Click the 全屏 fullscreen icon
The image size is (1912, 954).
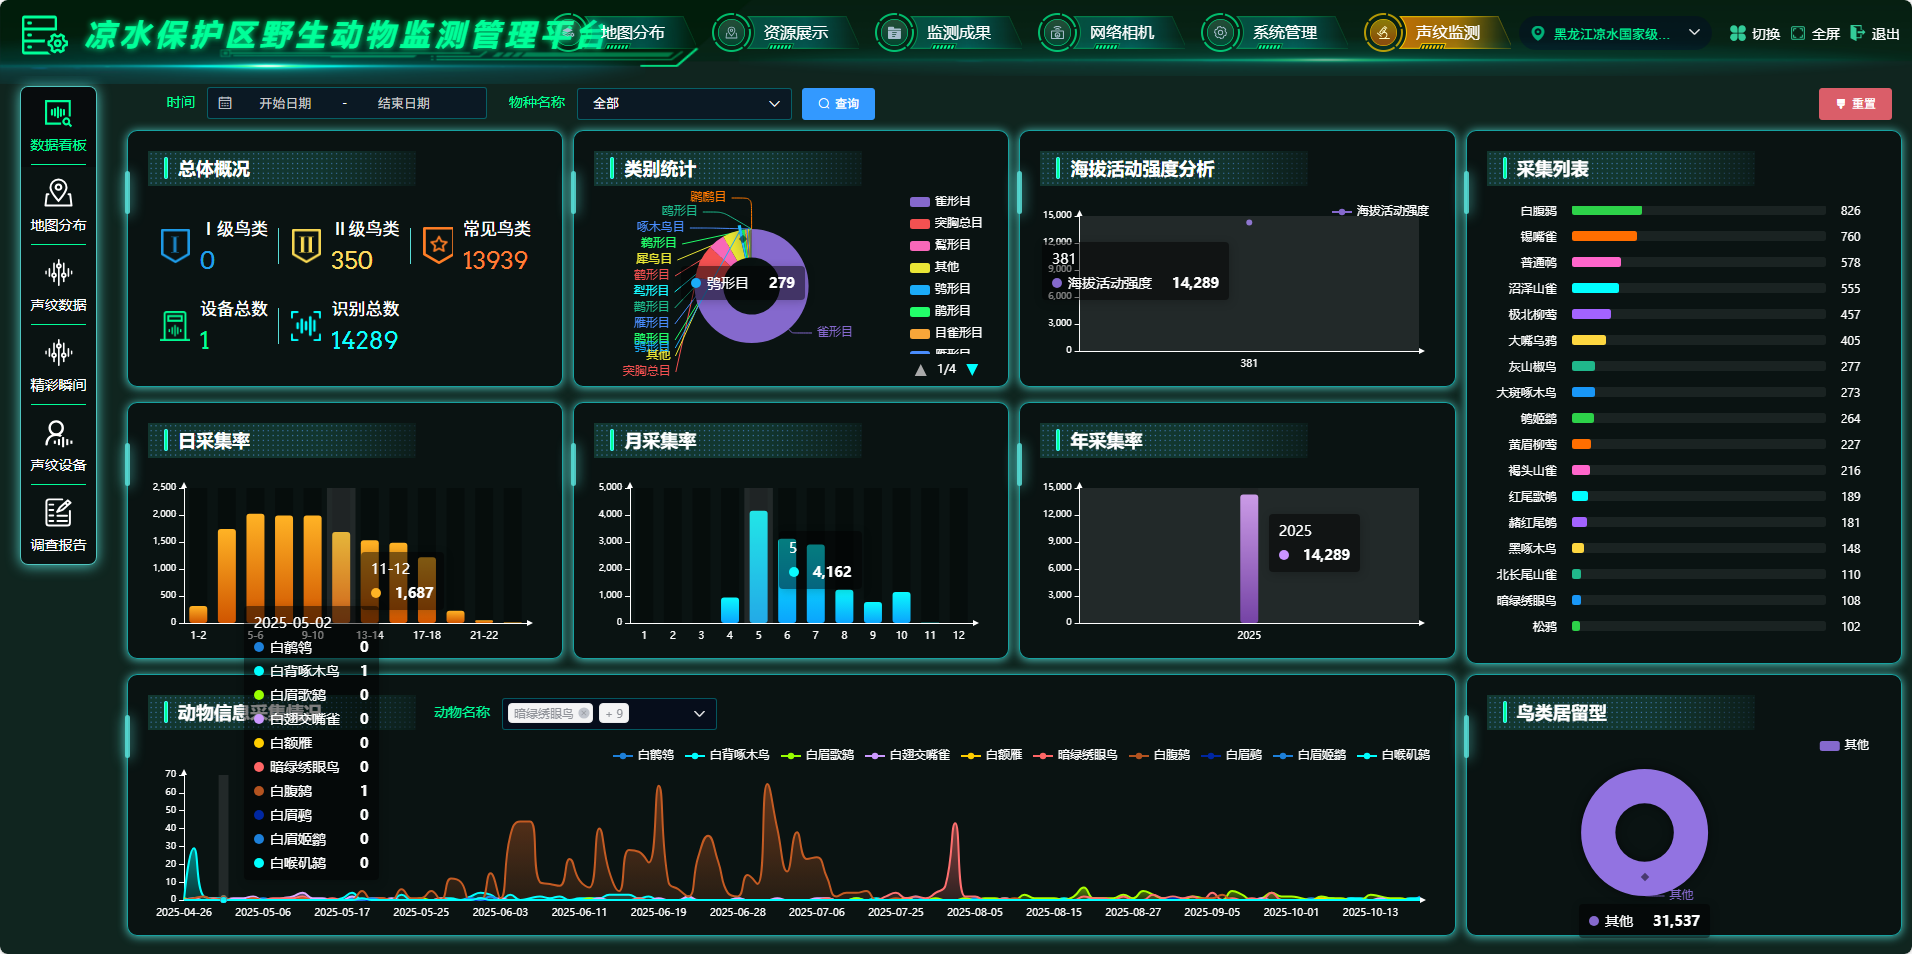coord(1798,33)
